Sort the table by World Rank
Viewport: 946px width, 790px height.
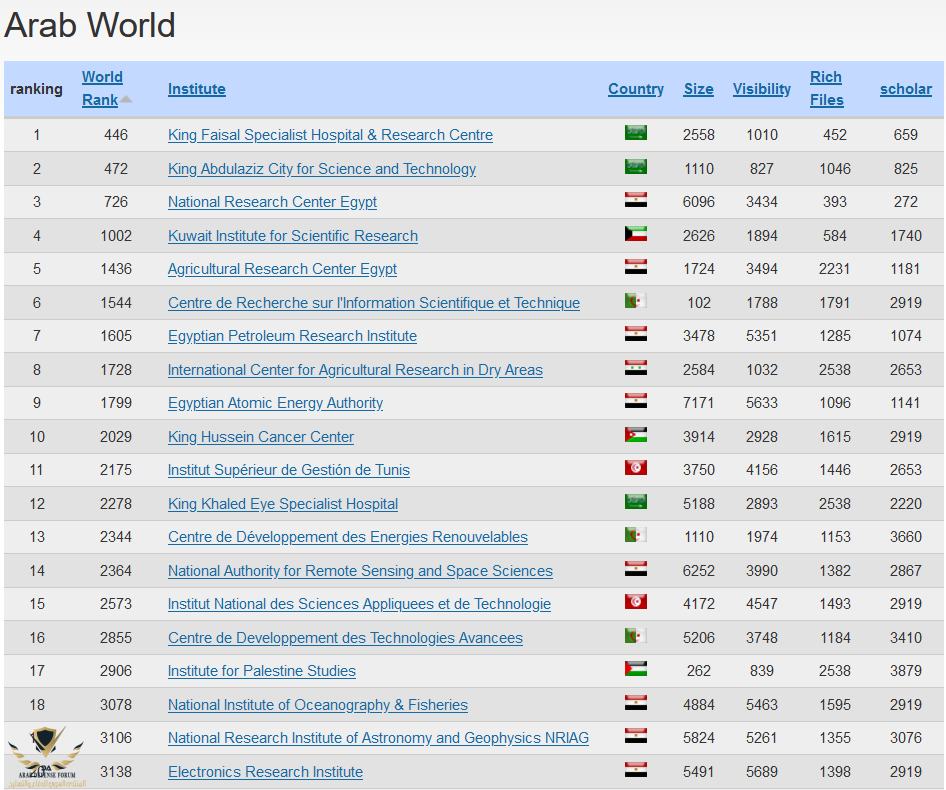coord(102,88)
